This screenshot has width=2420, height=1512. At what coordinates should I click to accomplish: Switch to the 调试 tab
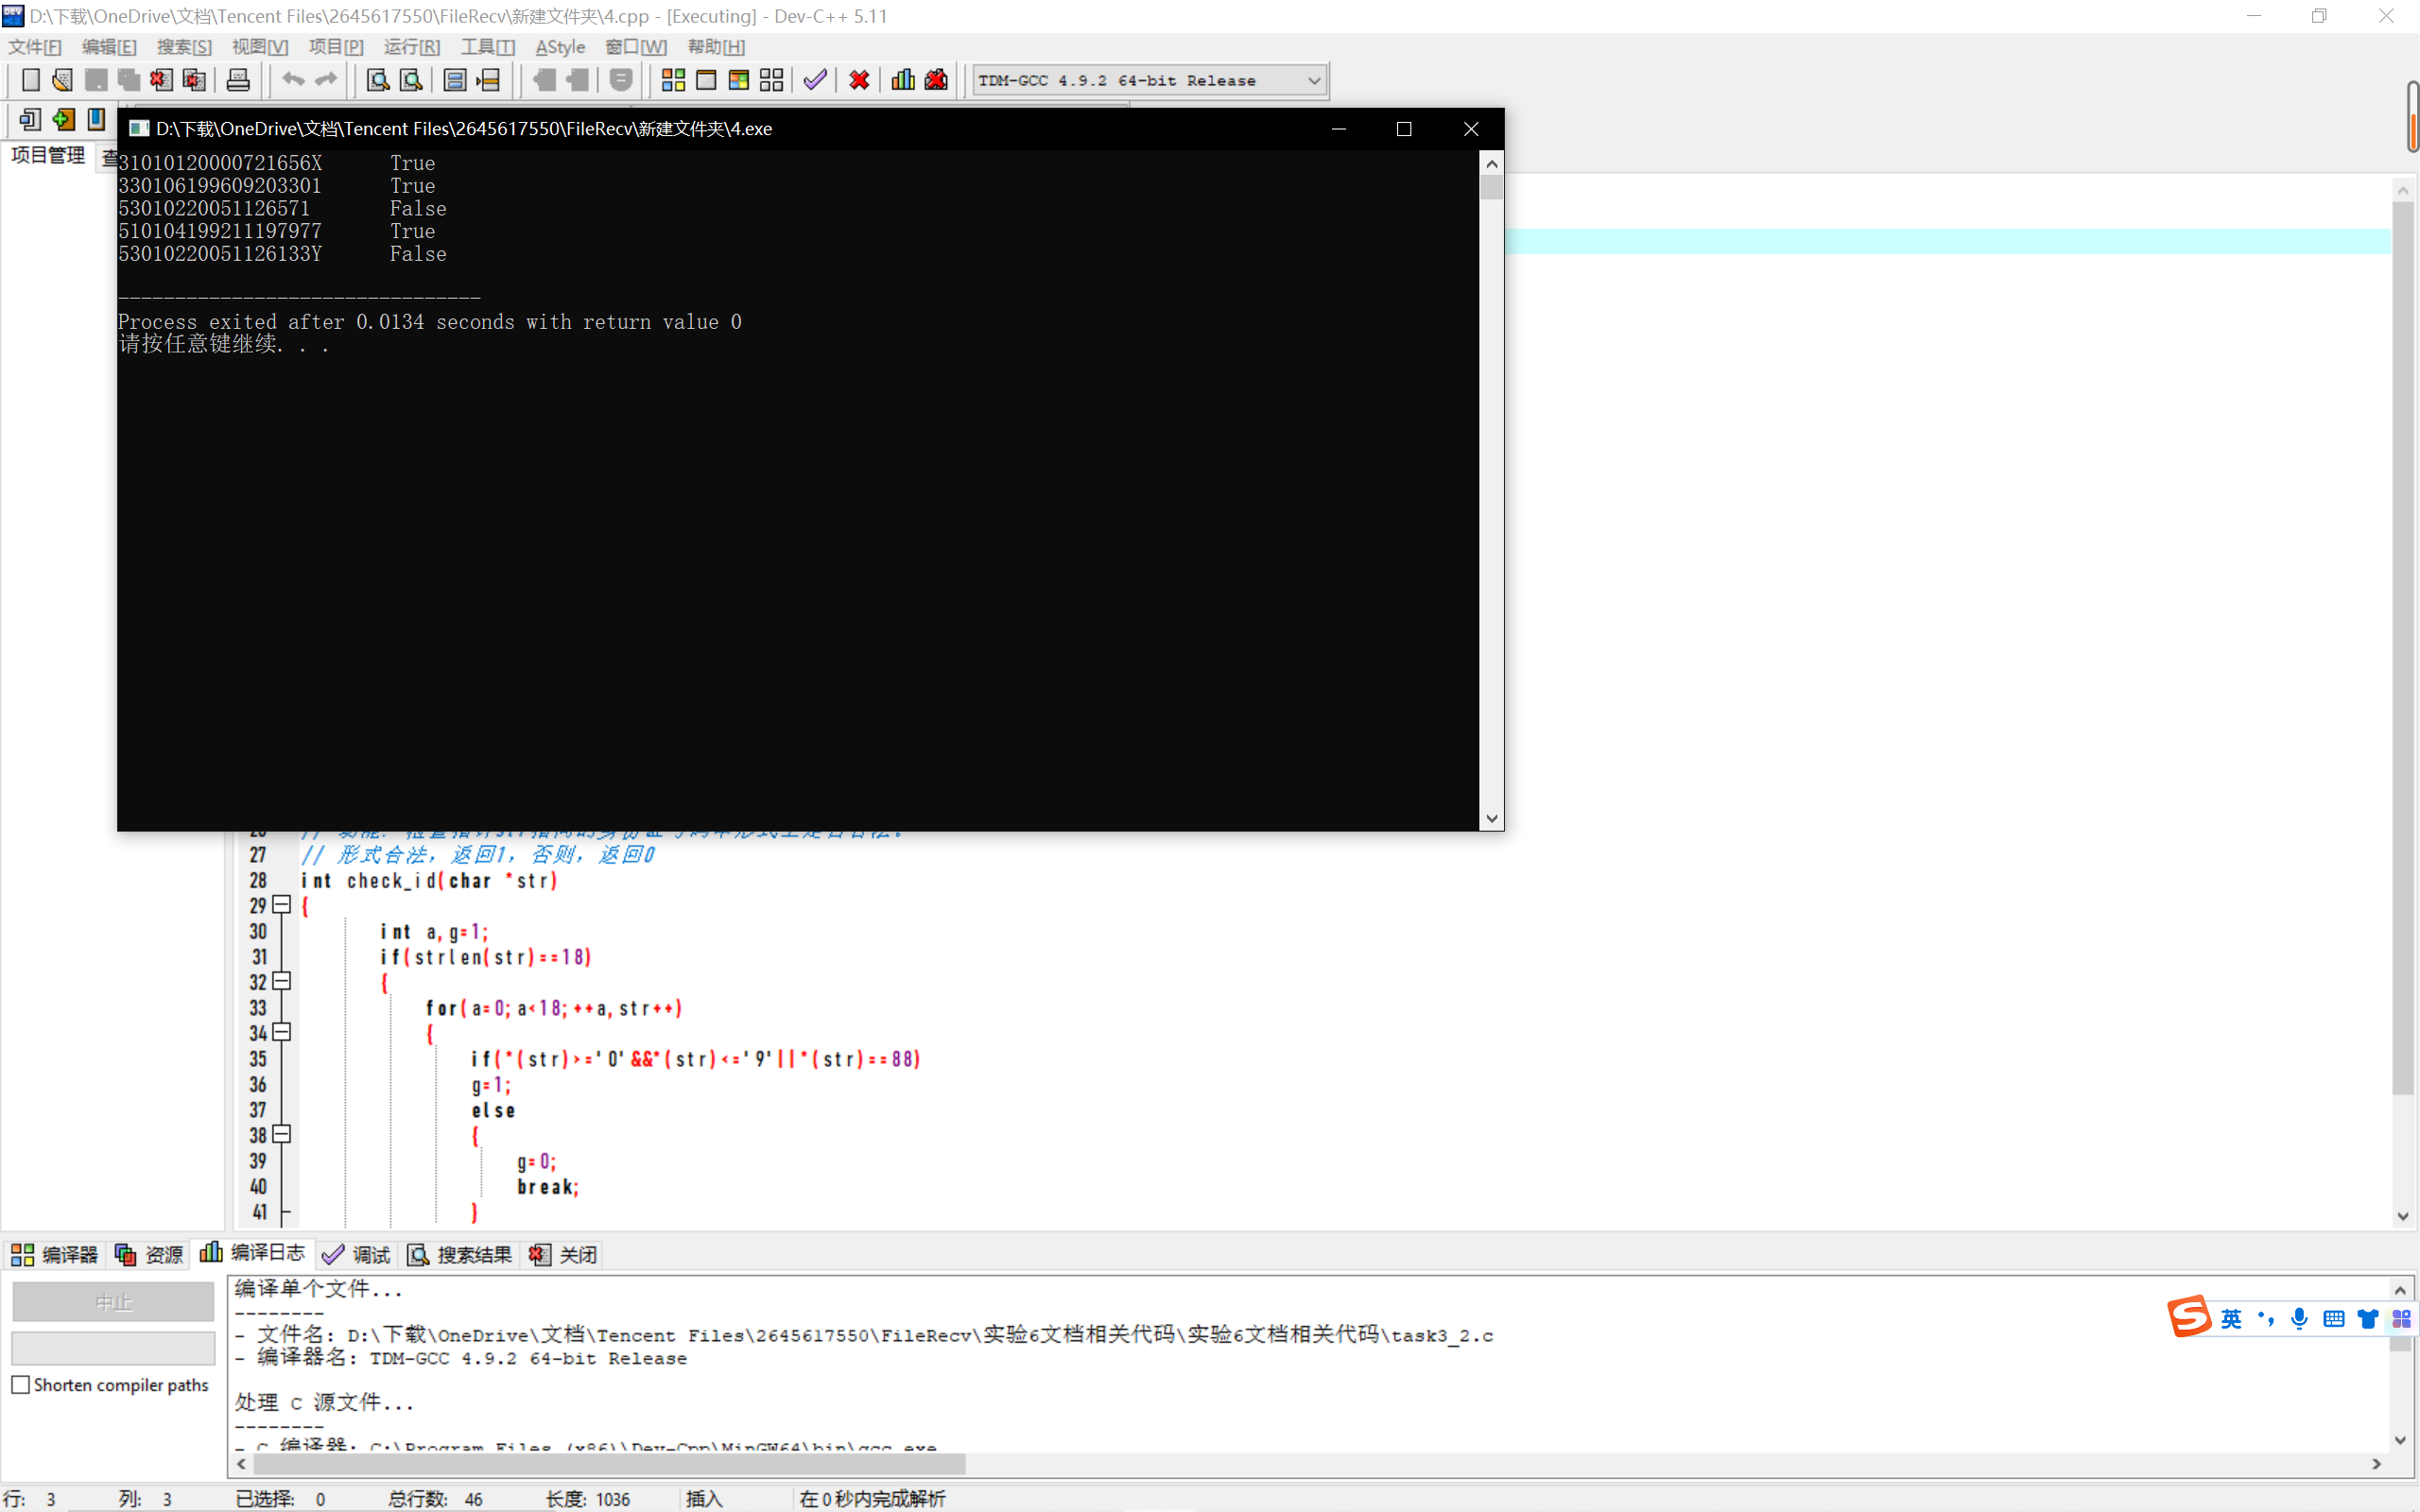click(x=358, y=1254)
